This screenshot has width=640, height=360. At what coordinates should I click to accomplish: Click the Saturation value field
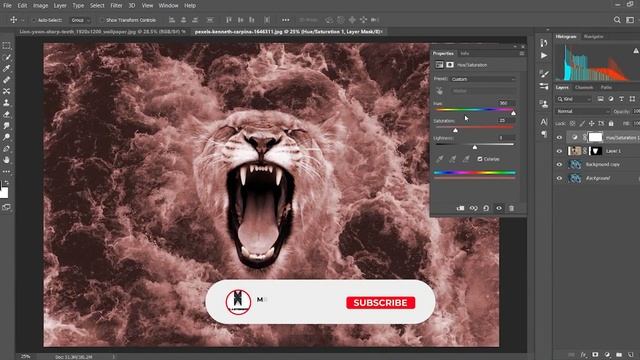(507, 120)
